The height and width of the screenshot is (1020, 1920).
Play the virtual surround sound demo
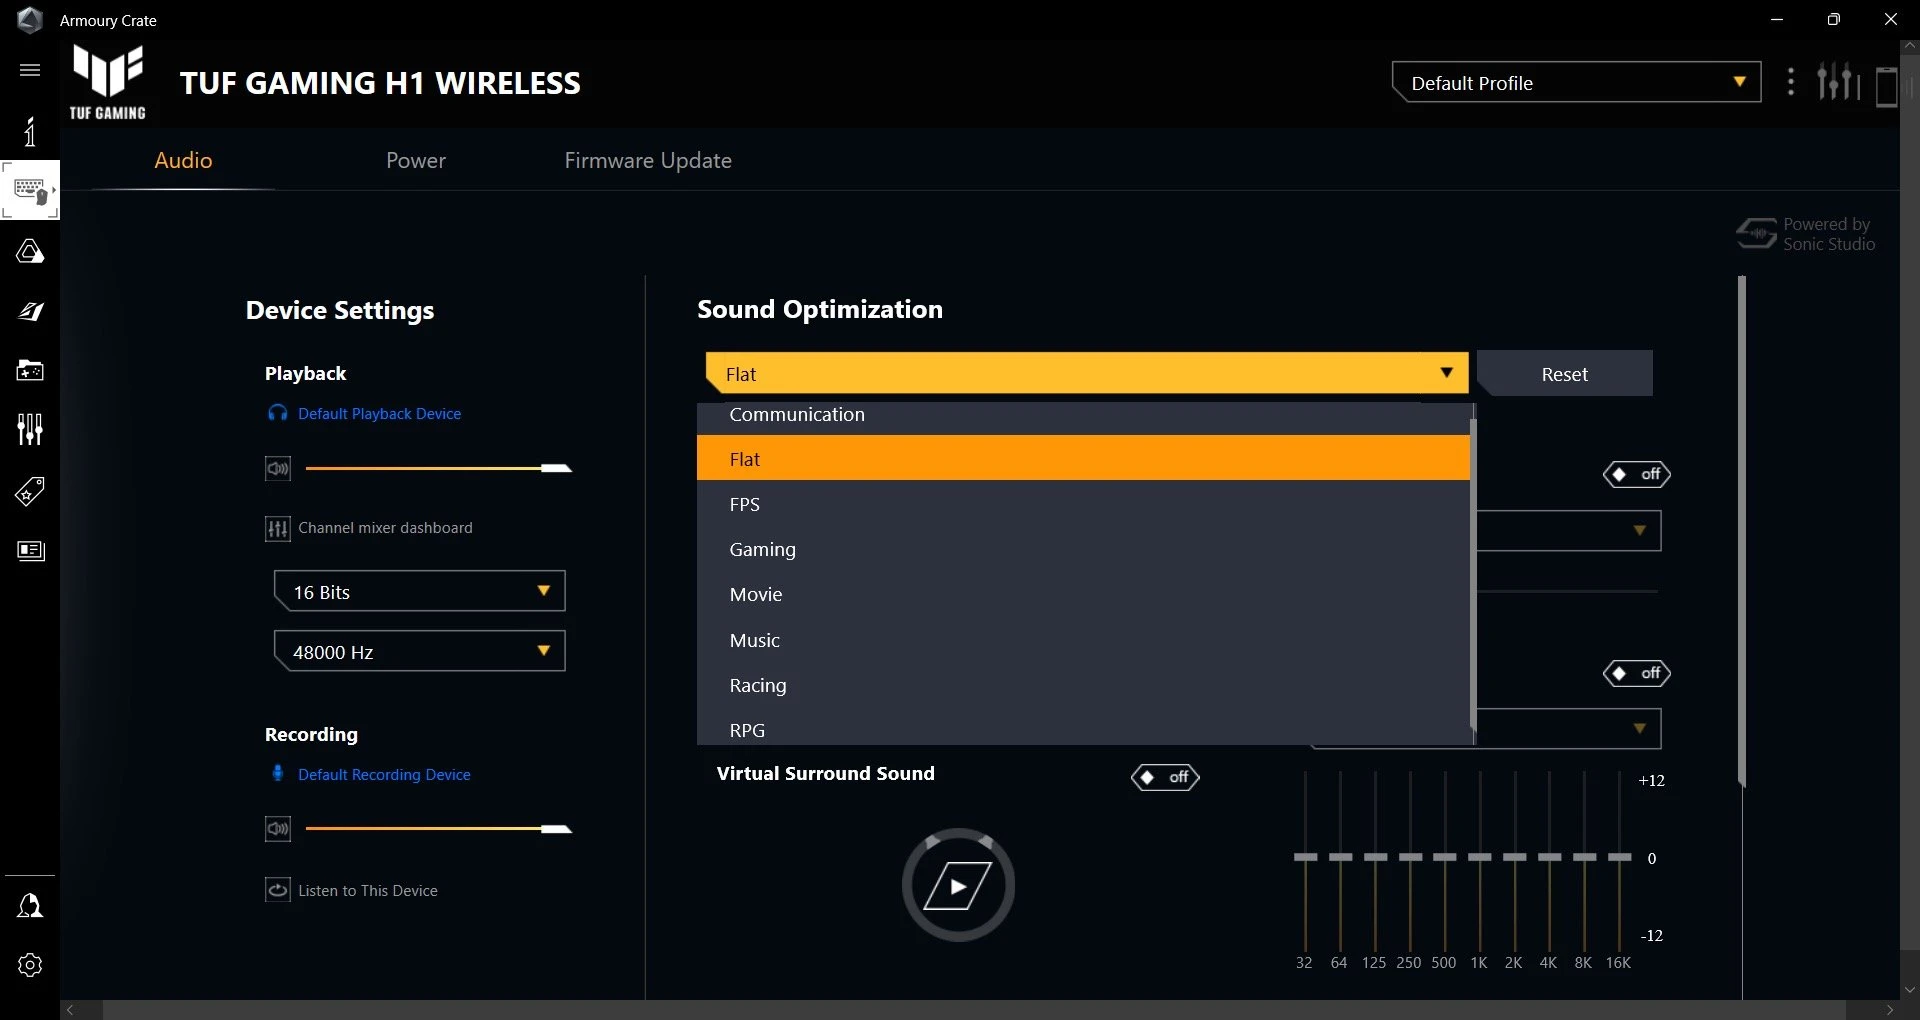[958, 885]
